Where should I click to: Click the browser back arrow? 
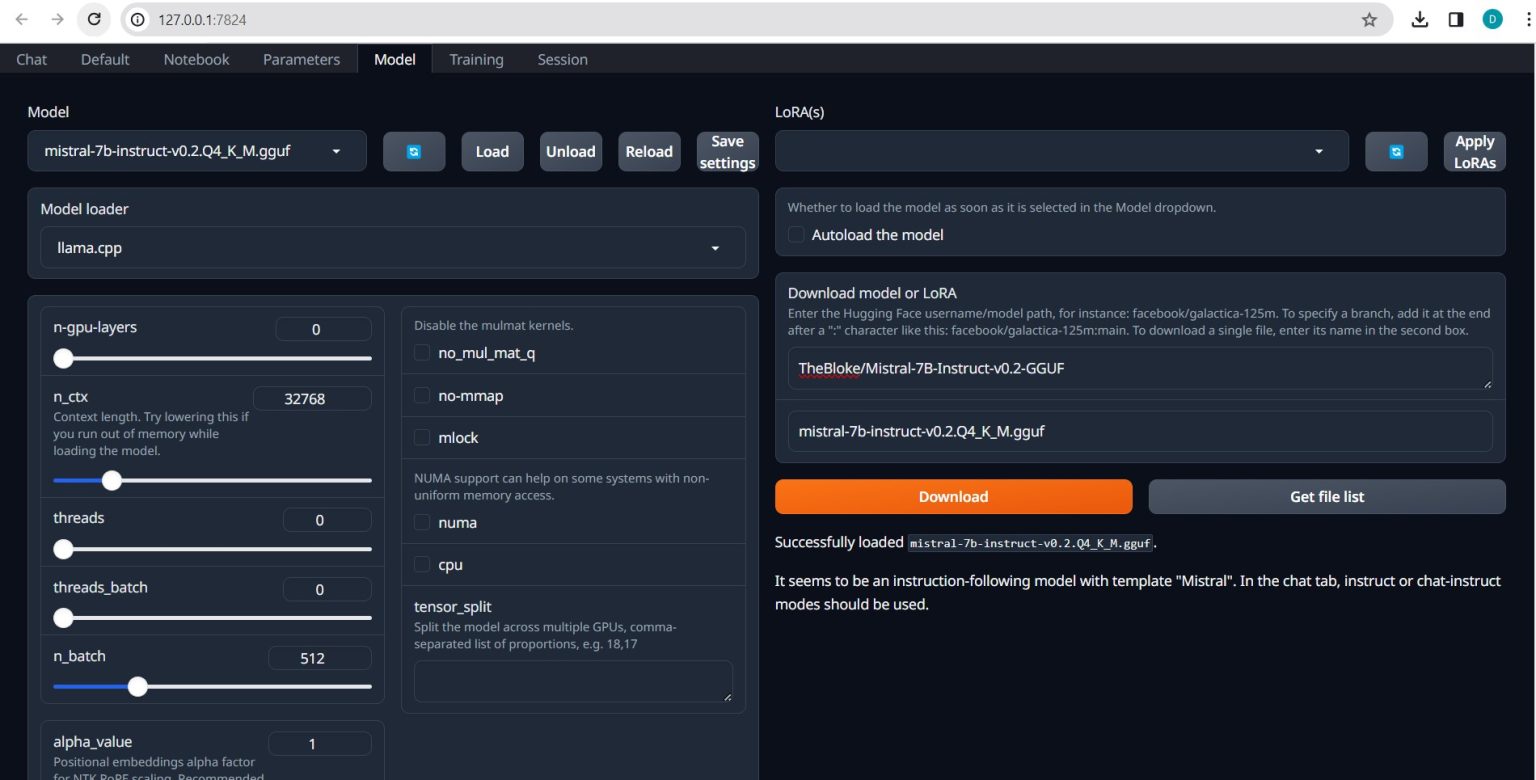point(22,19)
